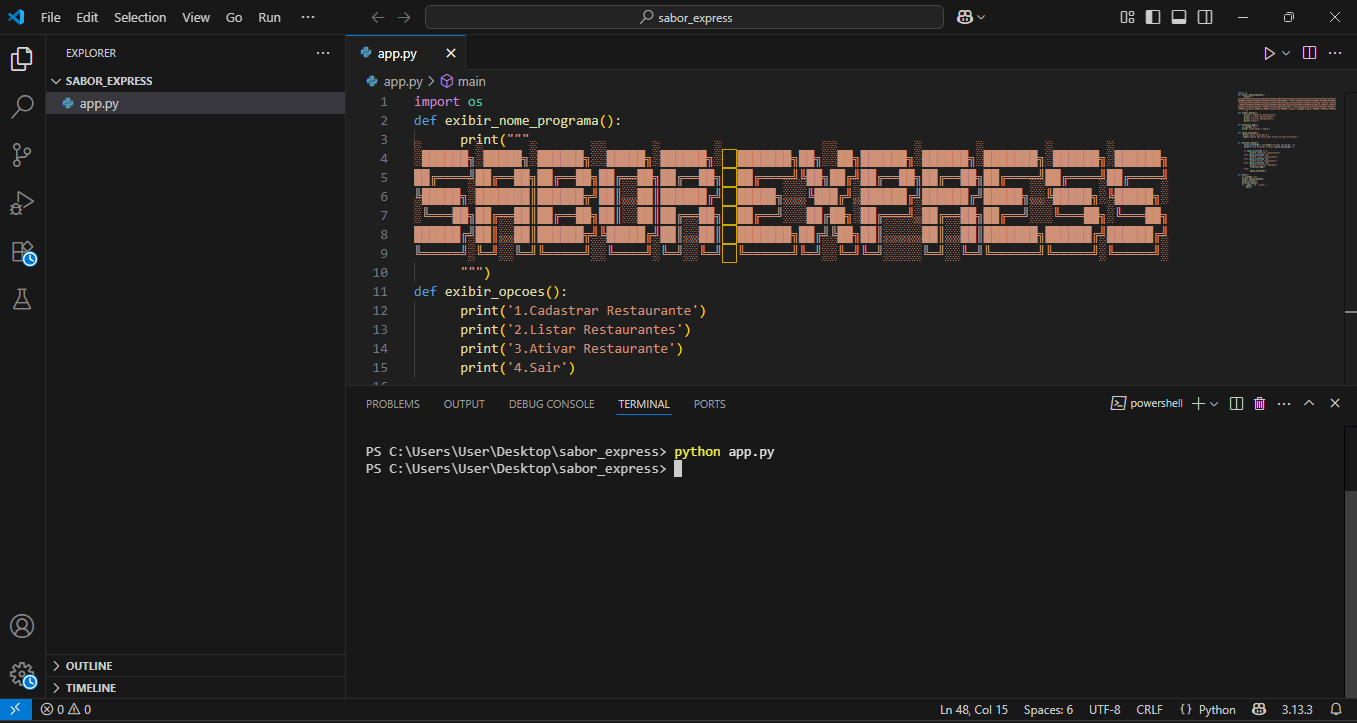Open app.py in the Explorer tree
The width and height of the screenshot is (1357, 723).
[195, 103]
